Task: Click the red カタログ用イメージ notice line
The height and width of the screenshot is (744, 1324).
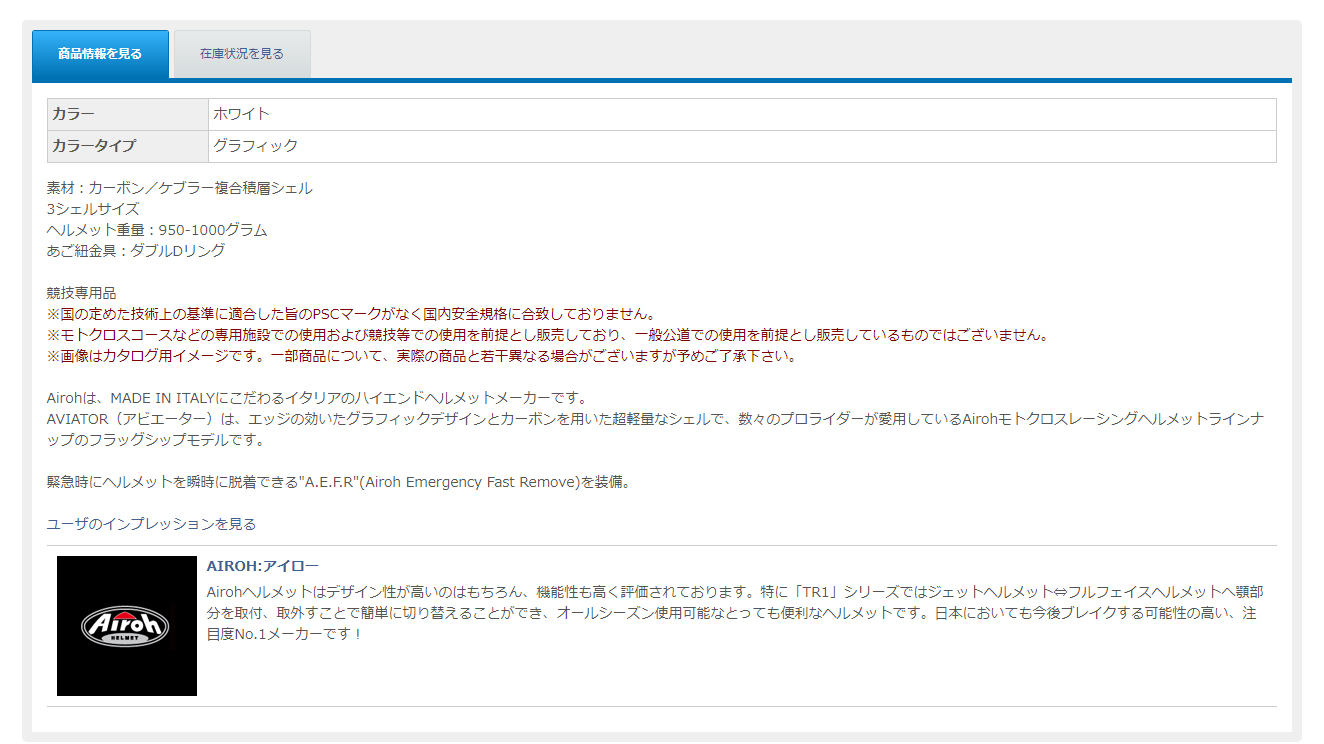Action: coord(421,356)
